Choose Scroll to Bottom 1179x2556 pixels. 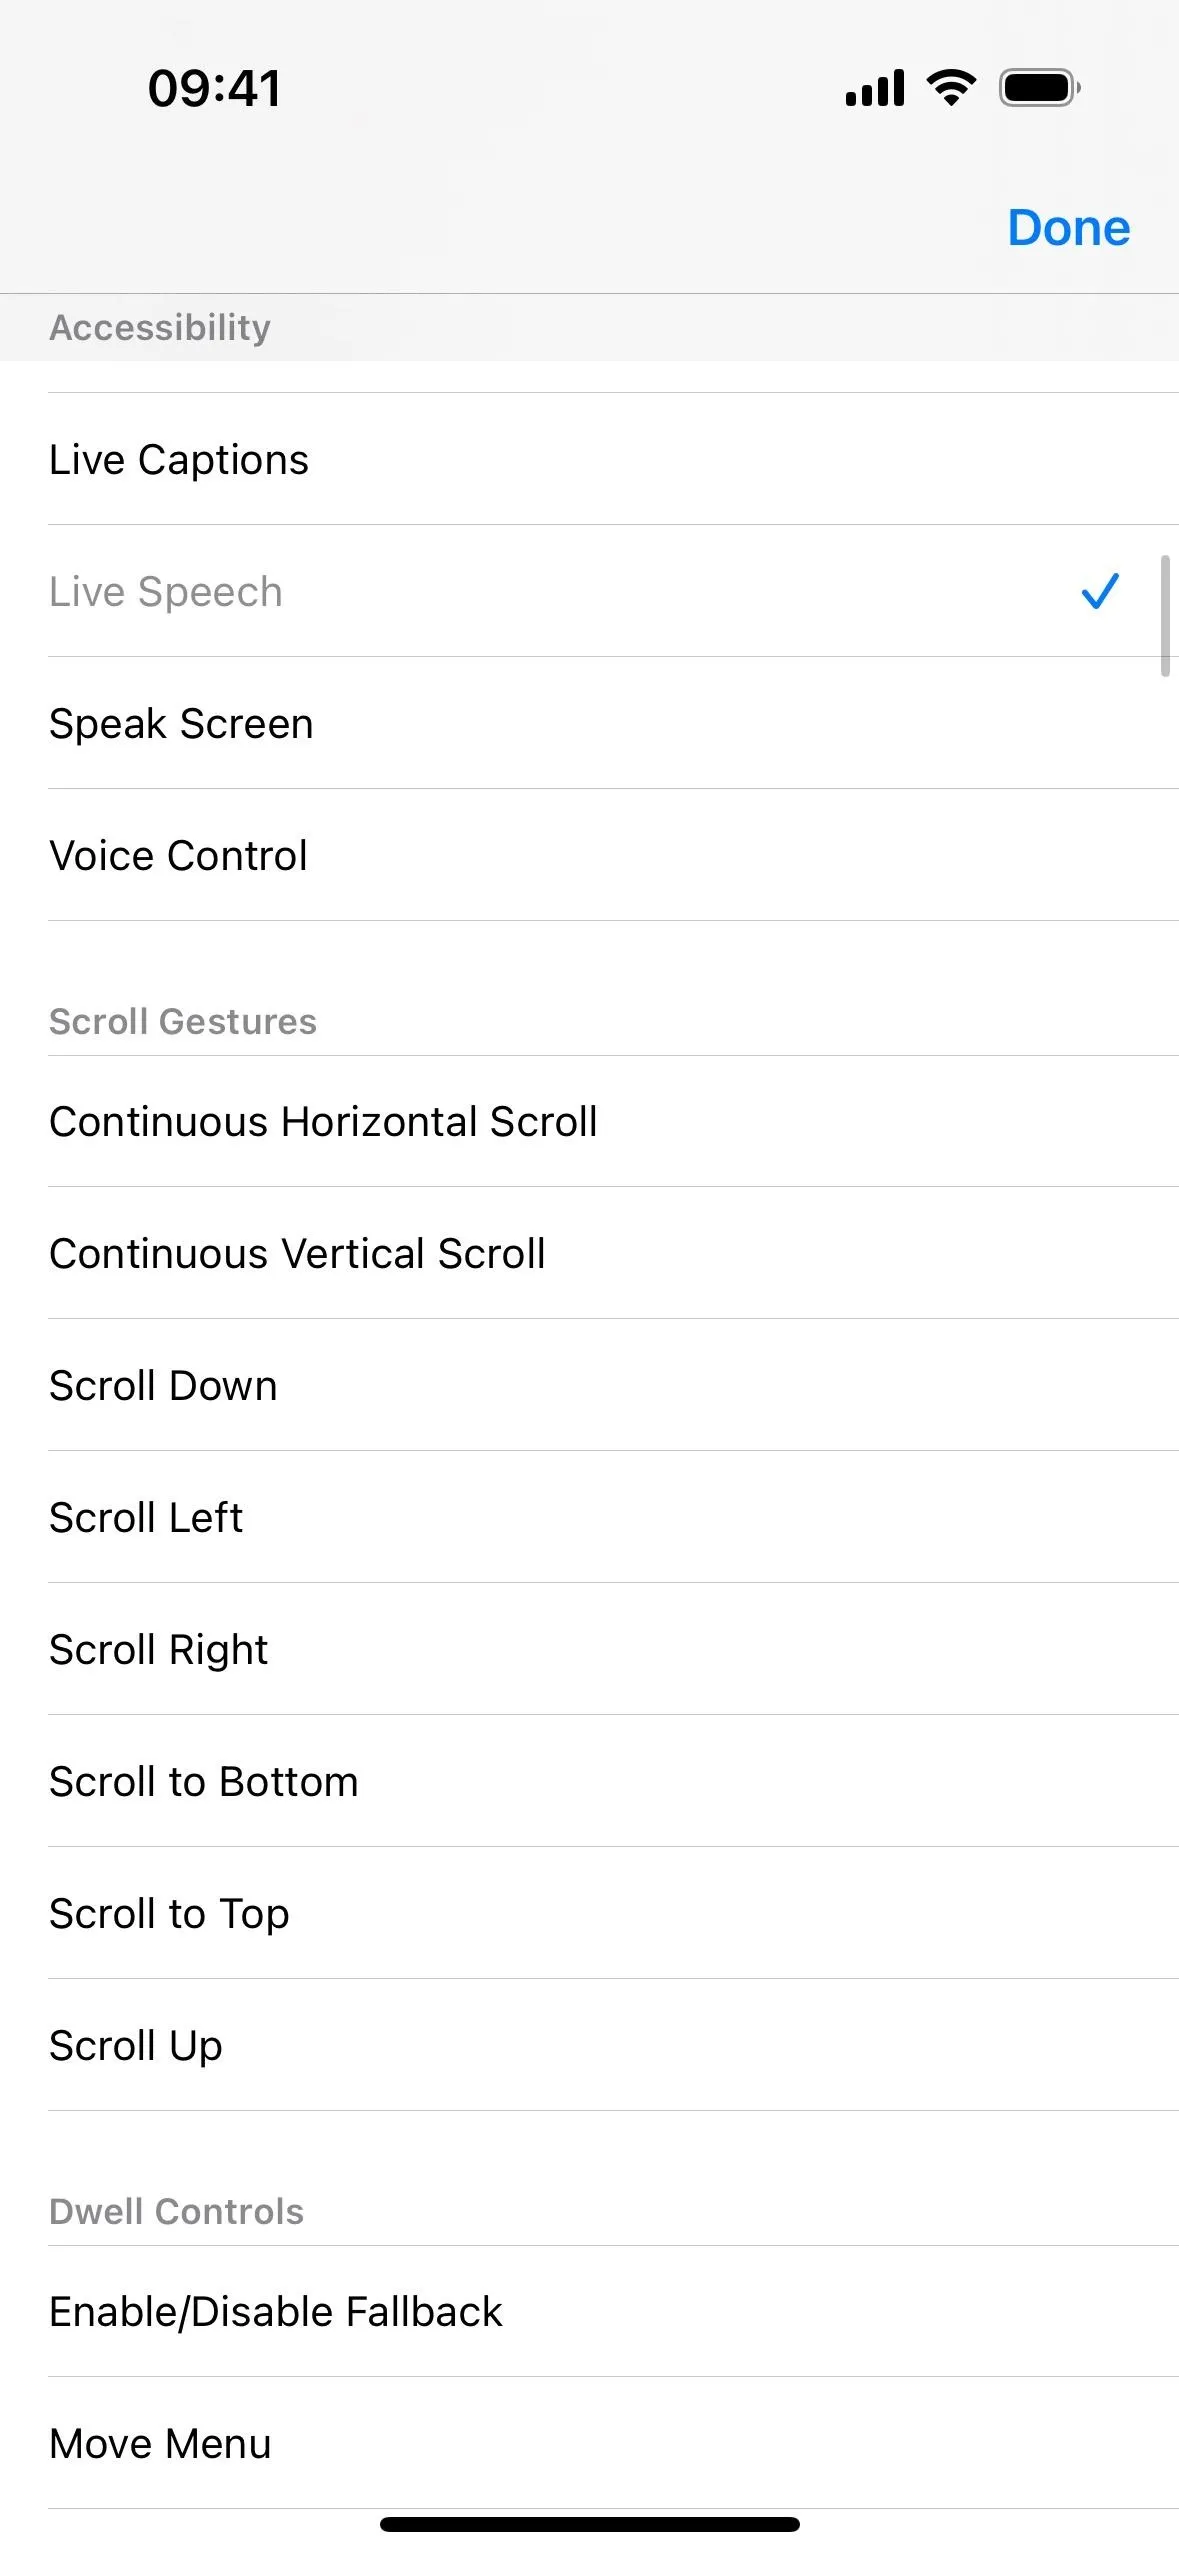(589, 1781)
